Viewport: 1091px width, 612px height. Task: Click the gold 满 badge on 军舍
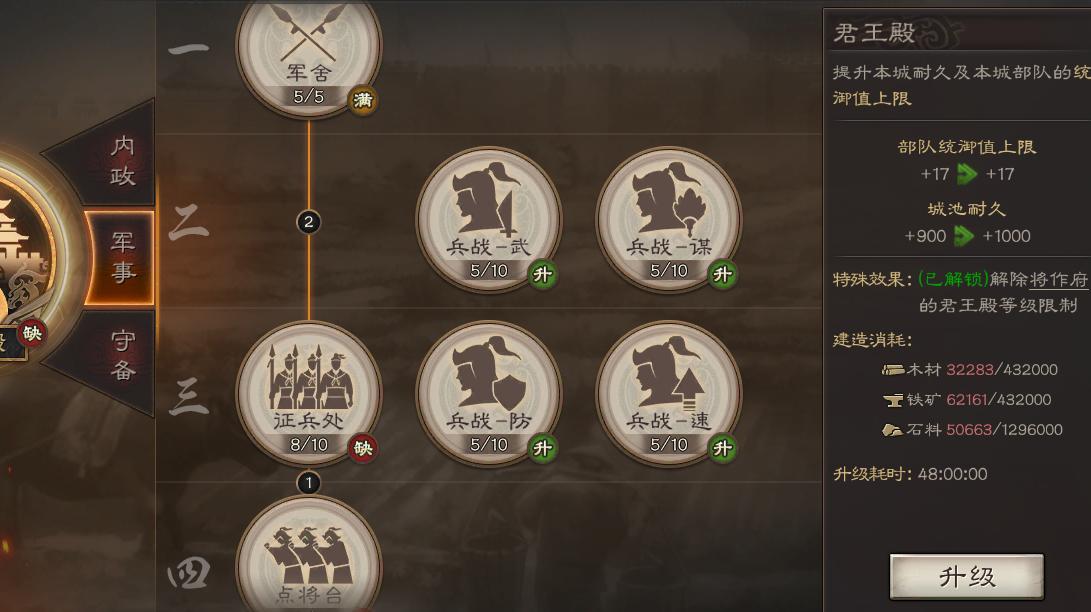pyautogui.click(x=363, y=100)
